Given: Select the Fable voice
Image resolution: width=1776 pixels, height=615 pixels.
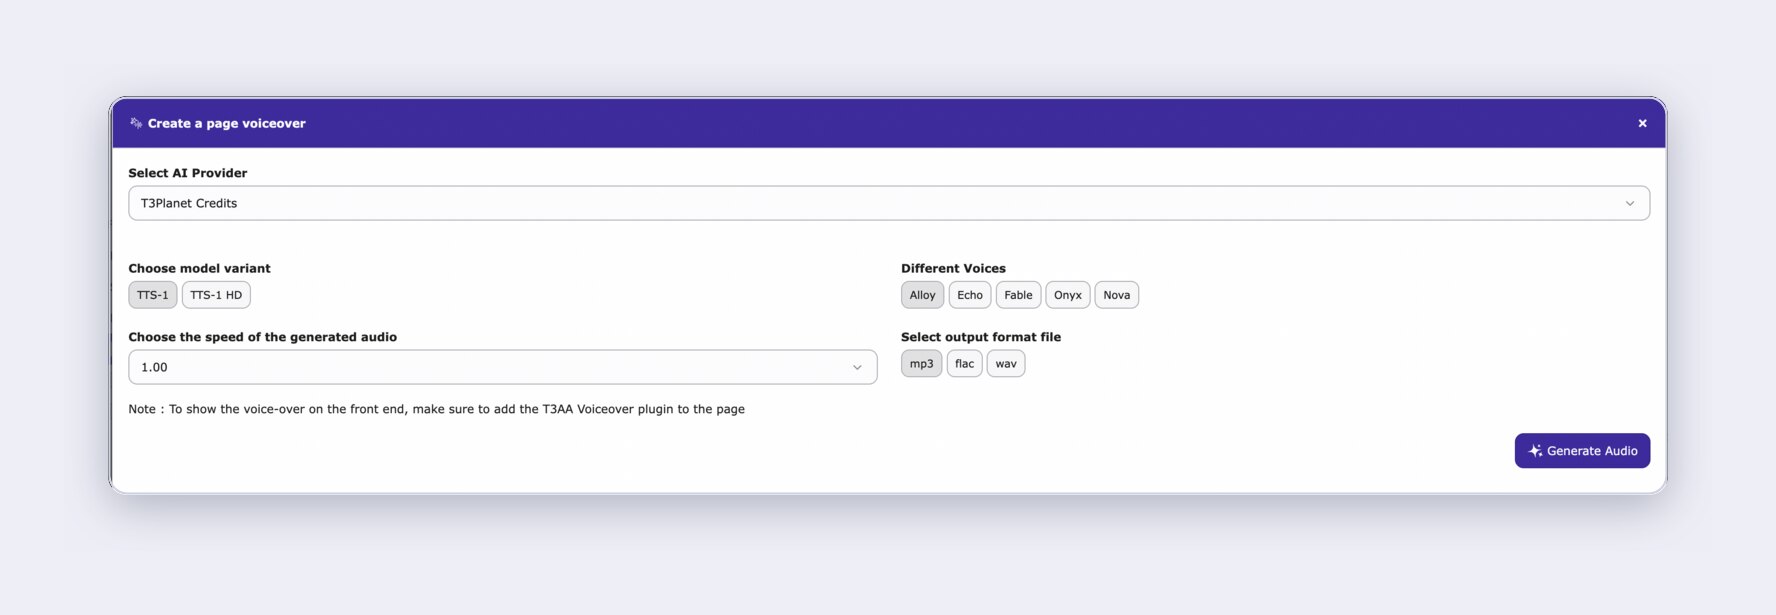Looking at the screenshot, I should [x=1018, y=295].
